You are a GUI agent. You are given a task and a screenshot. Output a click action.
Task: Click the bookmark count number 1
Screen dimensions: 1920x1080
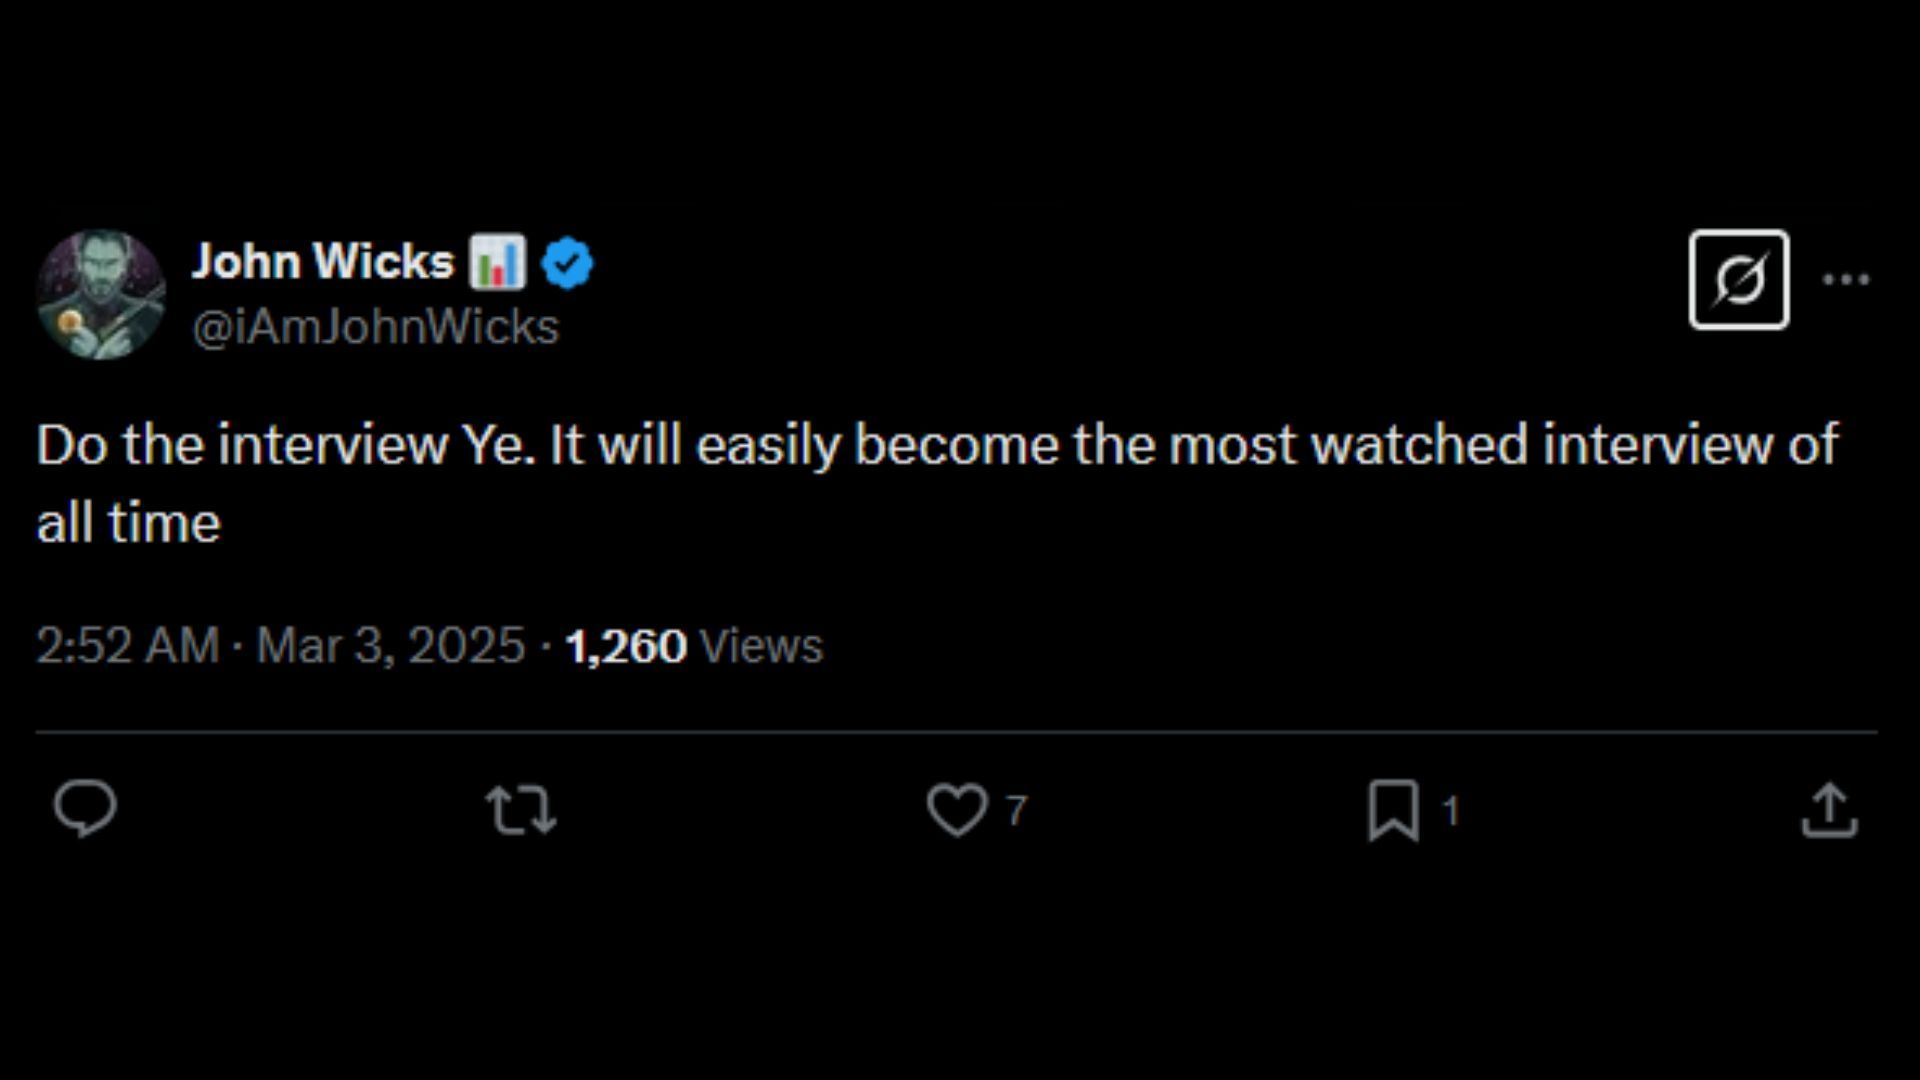1451,810
